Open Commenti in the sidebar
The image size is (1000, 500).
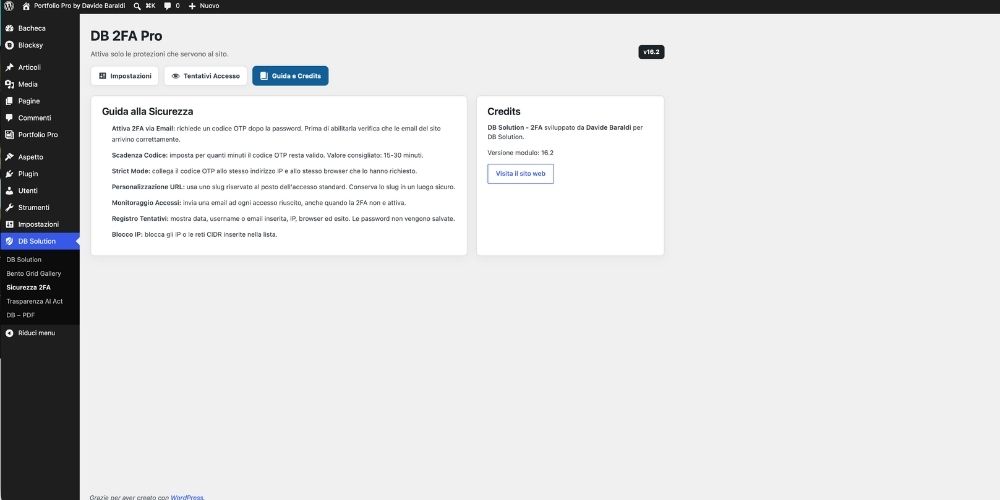coord(40,118)
